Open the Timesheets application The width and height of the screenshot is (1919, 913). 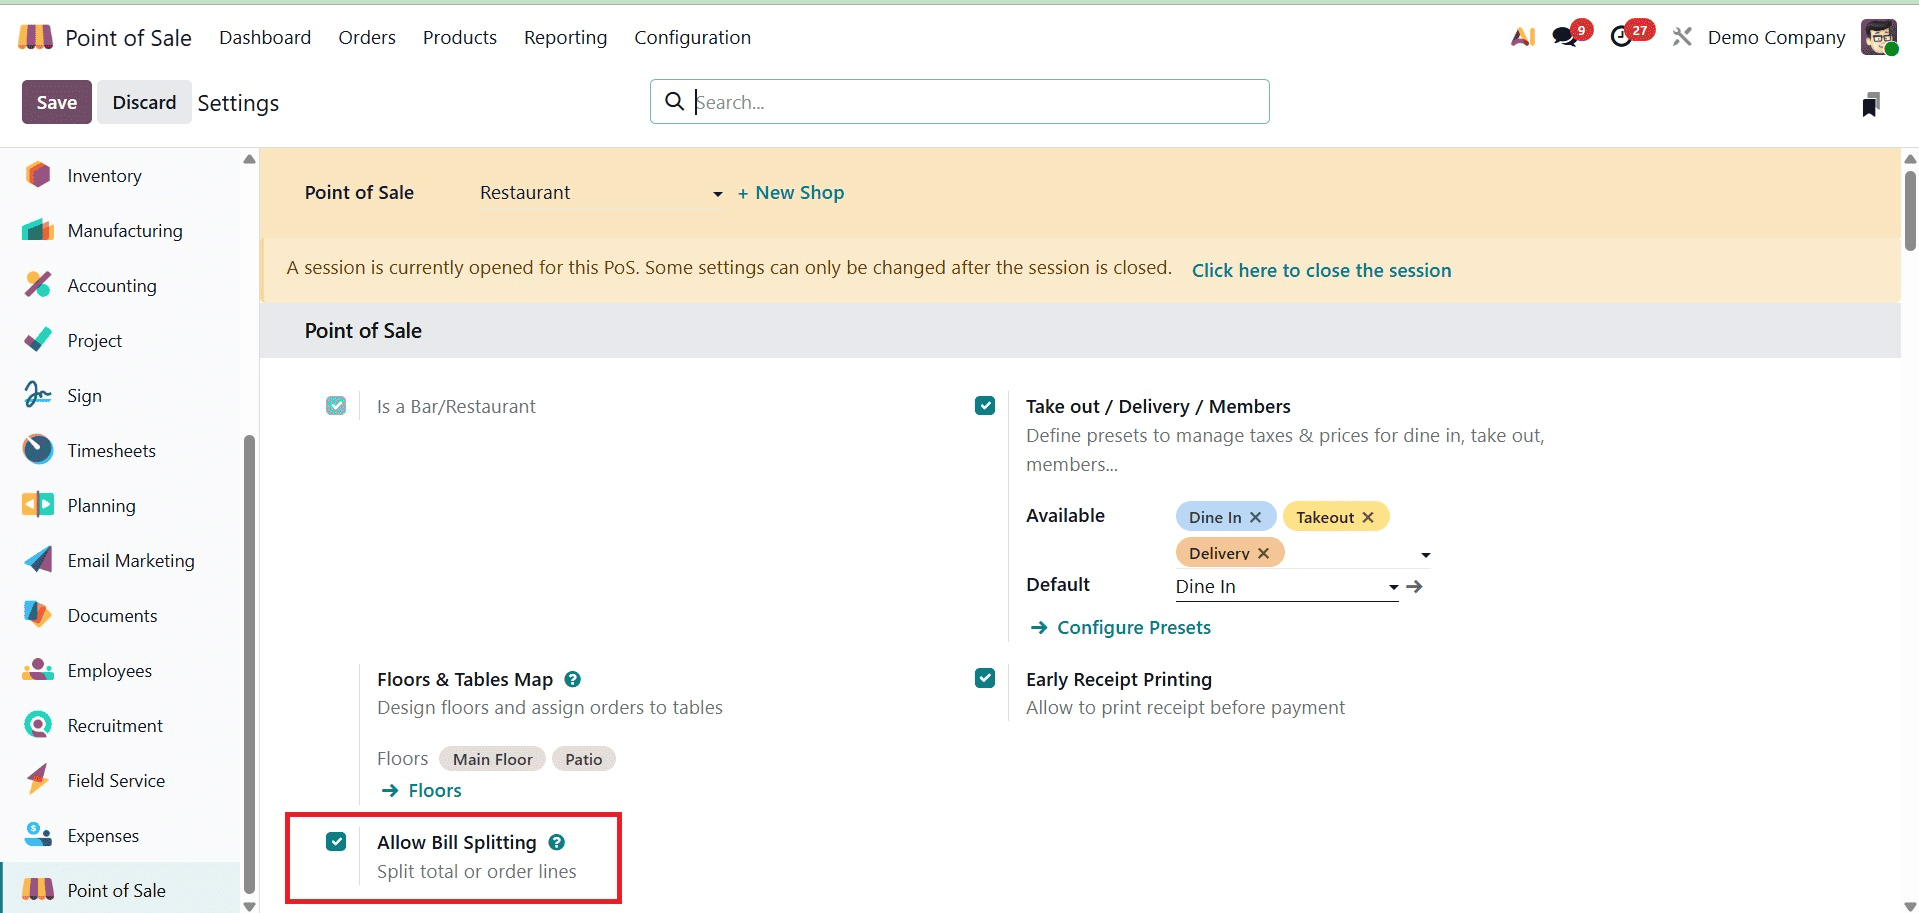point(111,450)
